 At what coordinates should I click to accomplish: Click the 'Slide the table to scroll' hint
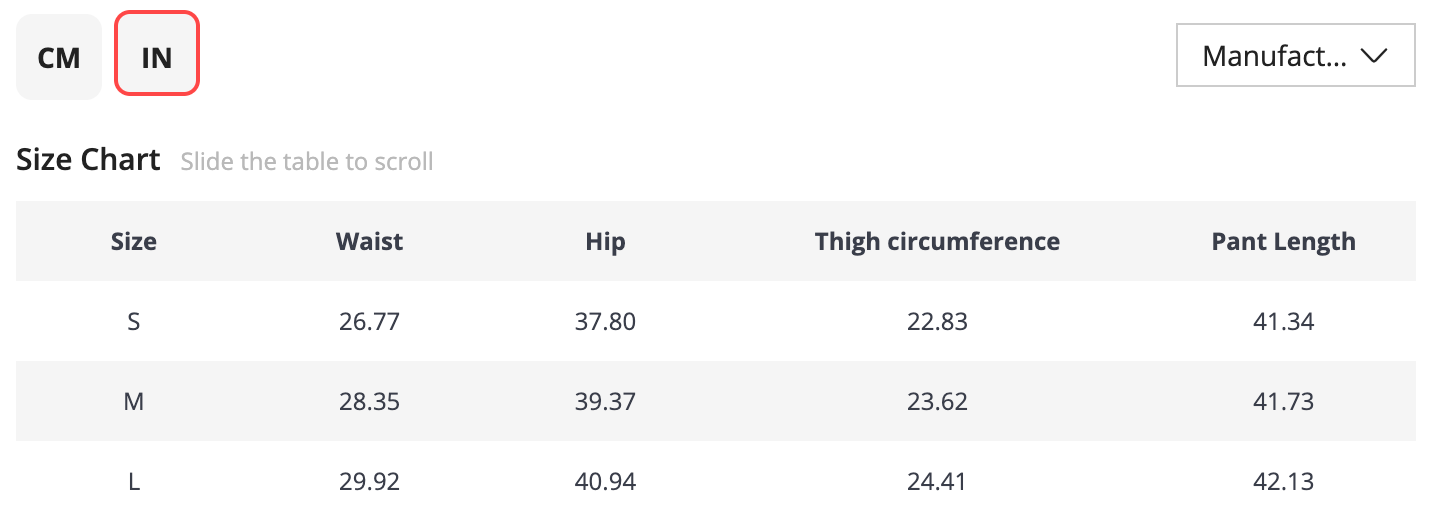tap(307, 162)
